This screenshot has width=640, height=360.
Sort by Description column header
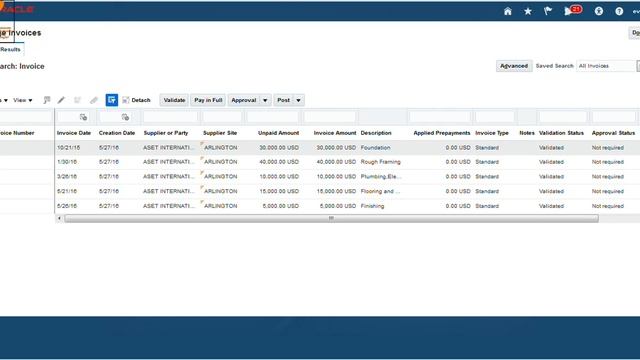coord(376,133)
